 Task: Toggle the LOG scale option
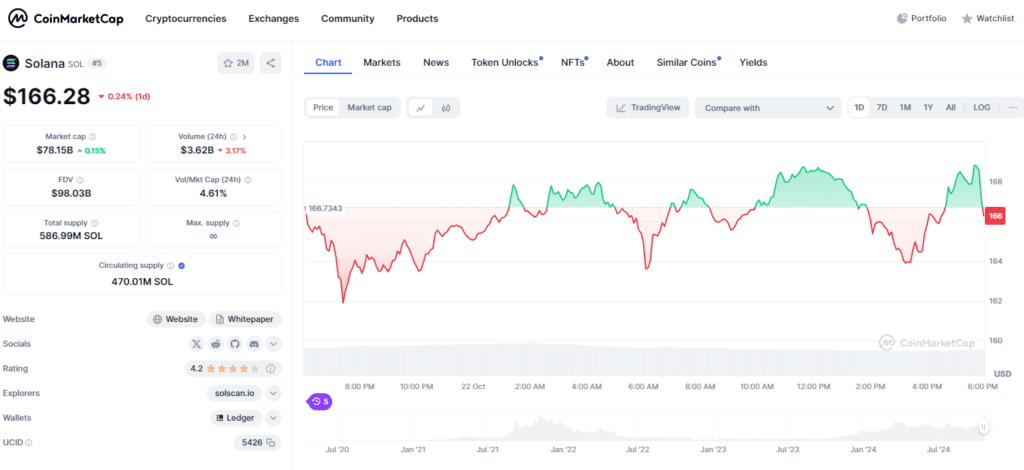[982, 108]
